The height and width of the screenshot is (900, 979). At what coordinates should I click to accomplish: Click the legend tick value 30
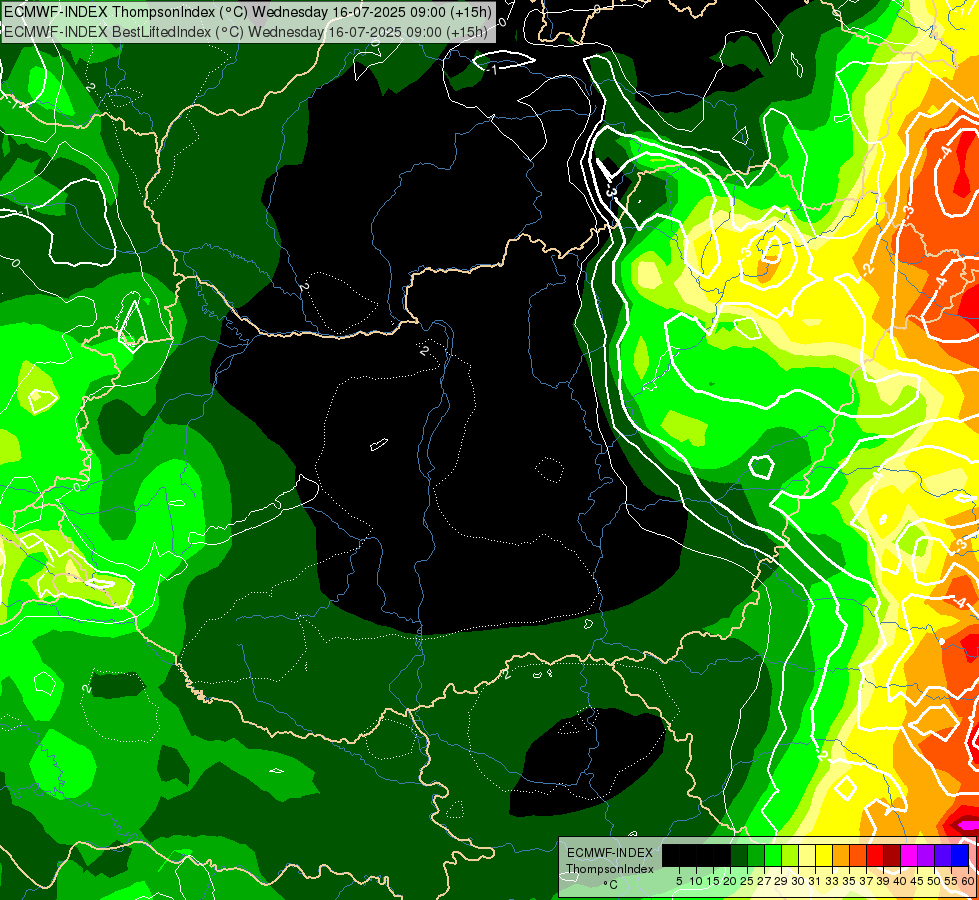(x=799, y=881)
